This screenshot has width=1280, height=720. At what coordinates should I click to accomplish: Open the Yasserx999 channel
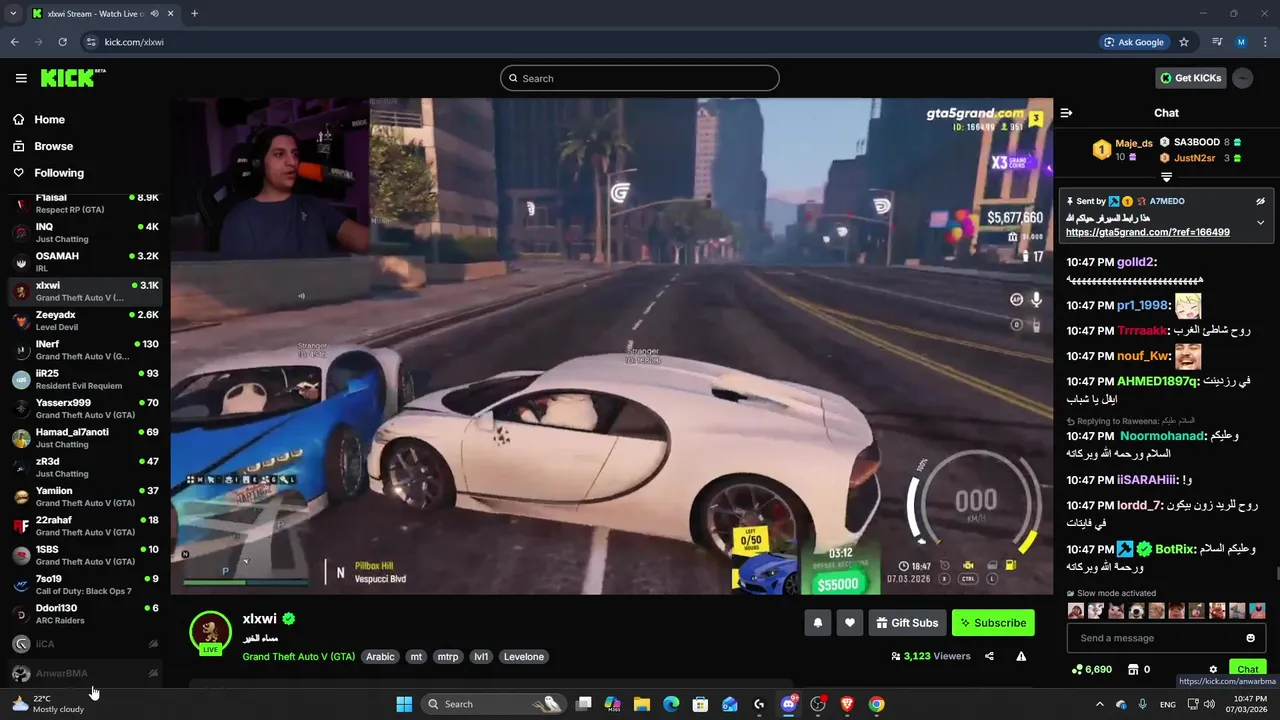pyautogui.click(x=84, y=409)
